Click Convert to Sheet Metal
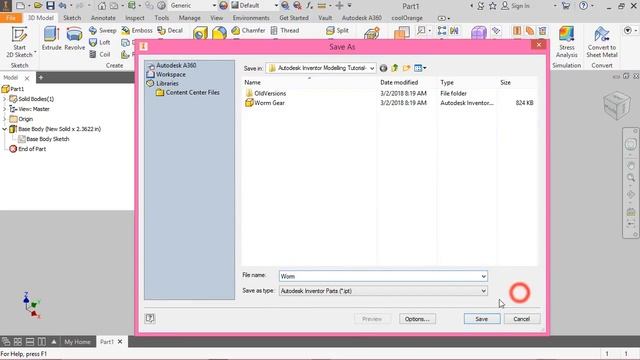This screenshot has width=640, height=360. coord(602,42)
